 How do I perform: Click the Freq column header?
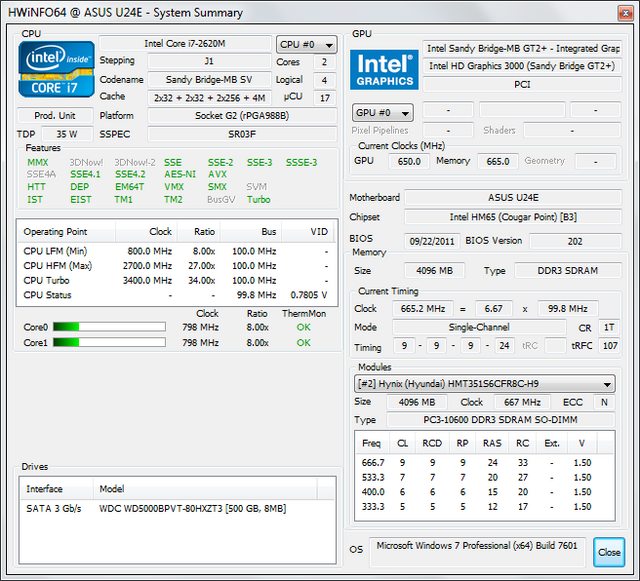click(372, 443)
